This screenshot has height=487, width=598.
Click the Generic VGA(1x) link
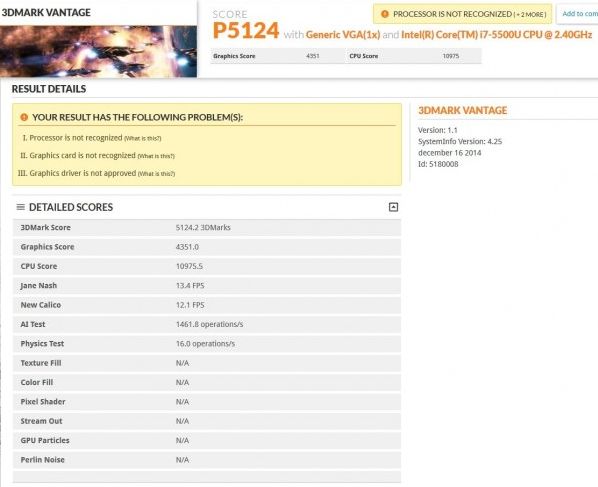coord(343,35)
